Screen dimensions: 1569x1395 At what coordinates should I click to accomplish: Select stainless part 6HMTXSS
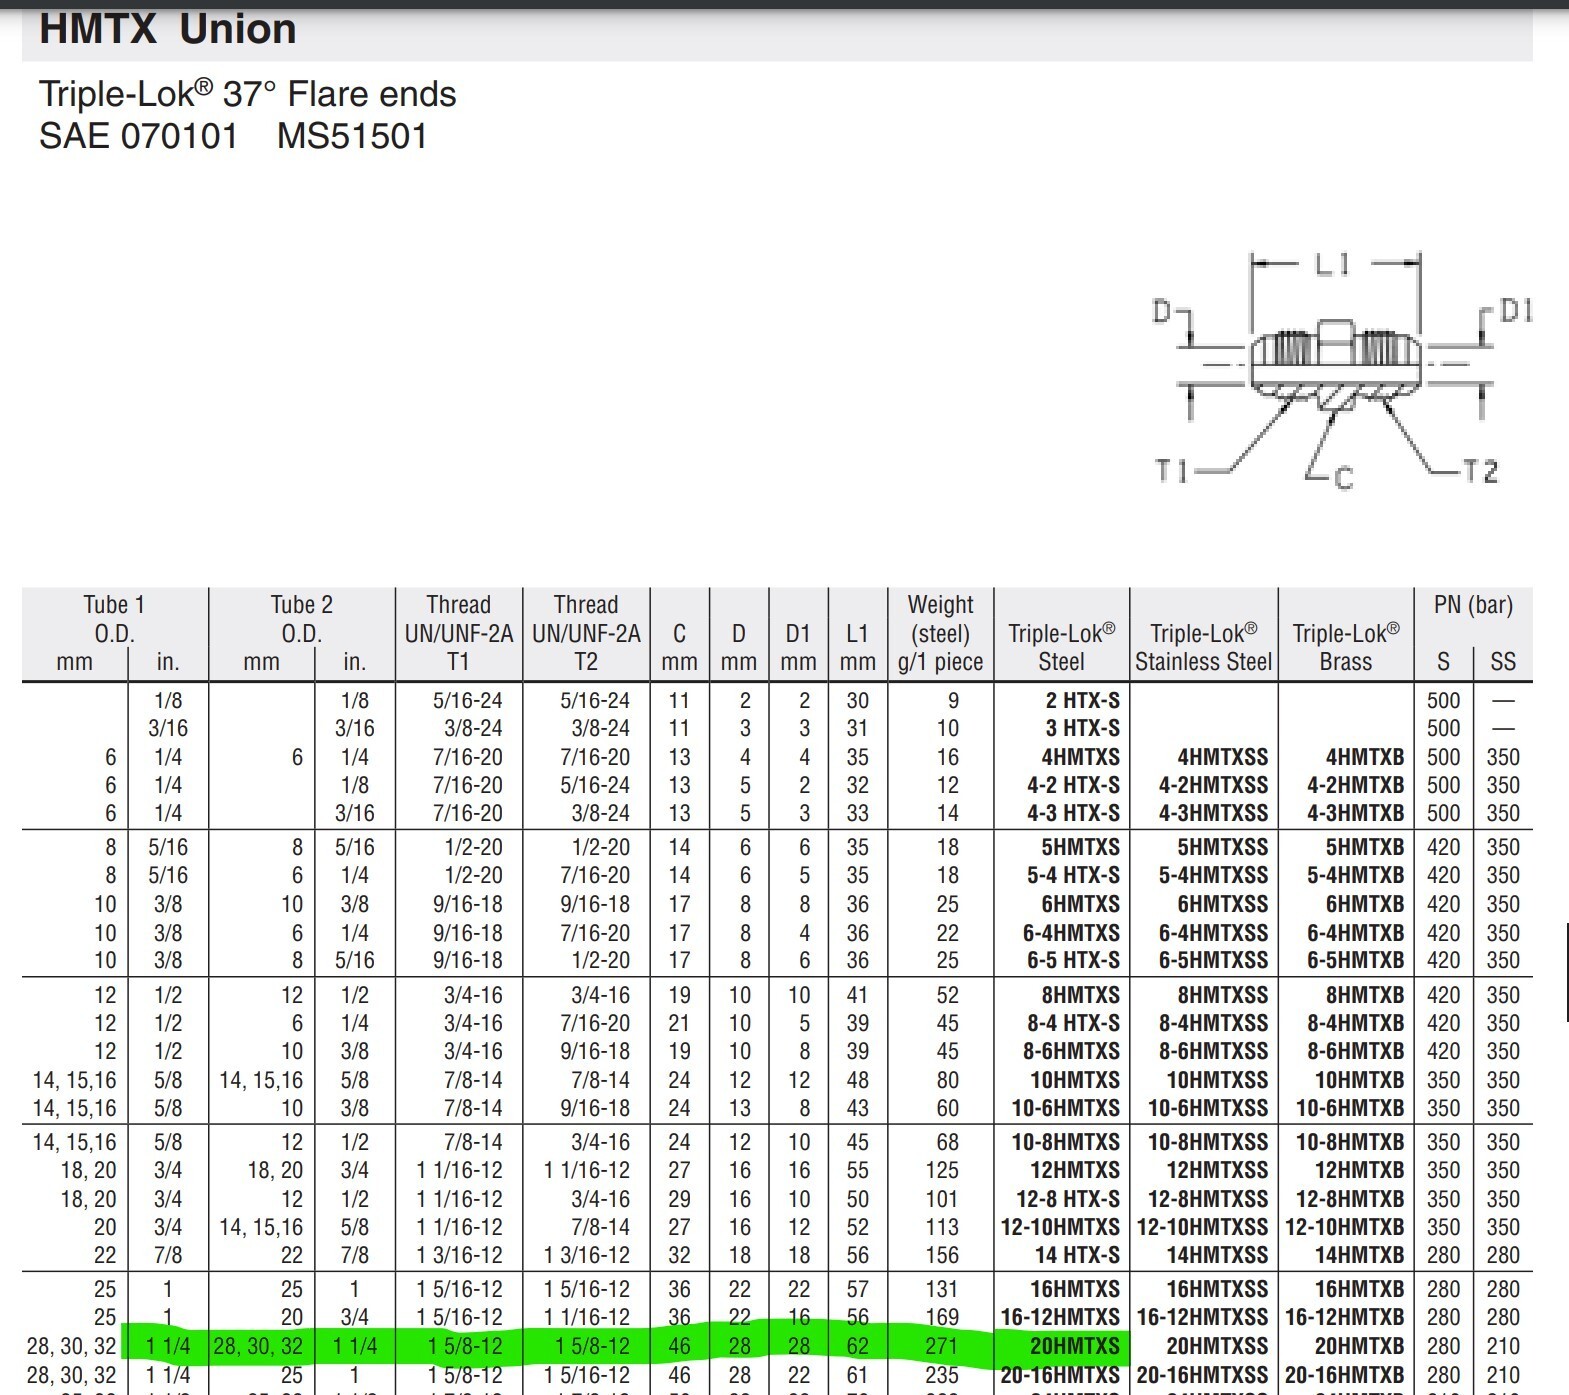[1223, 904]
